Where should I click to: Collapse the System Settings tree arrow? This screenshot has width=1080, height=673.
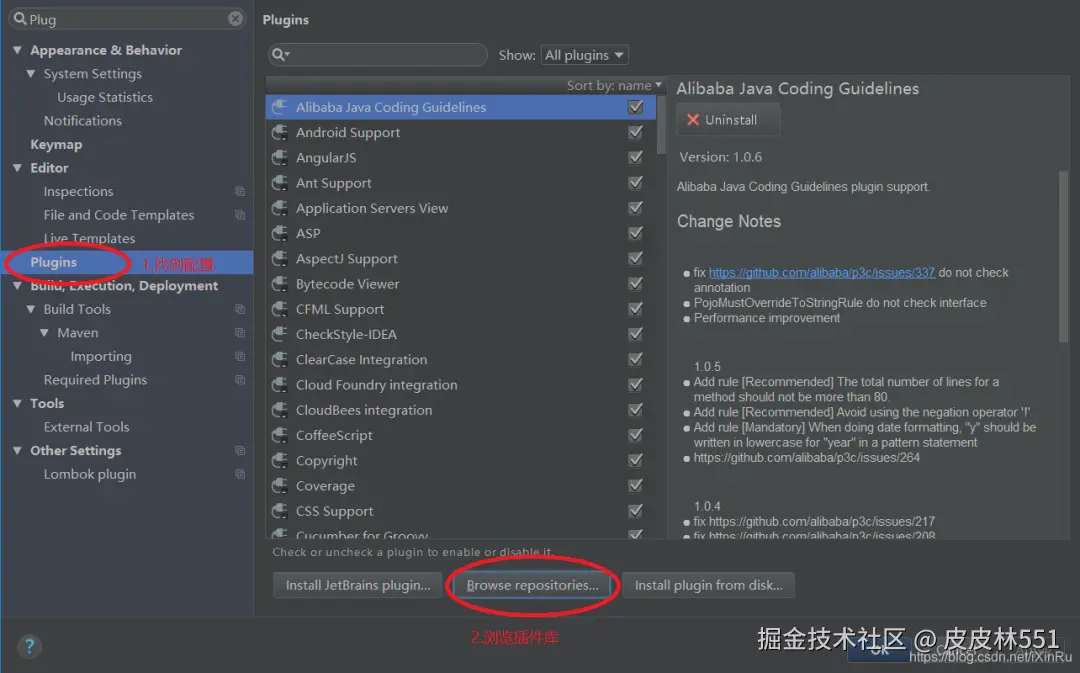[31, 74]
